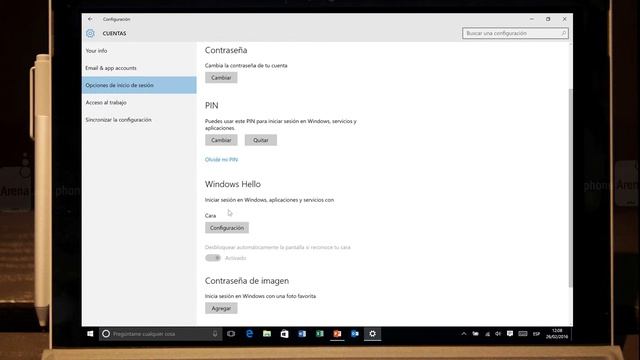Click the settings page vertical scrollbar
640x360 pixels.
click(570, 188)
